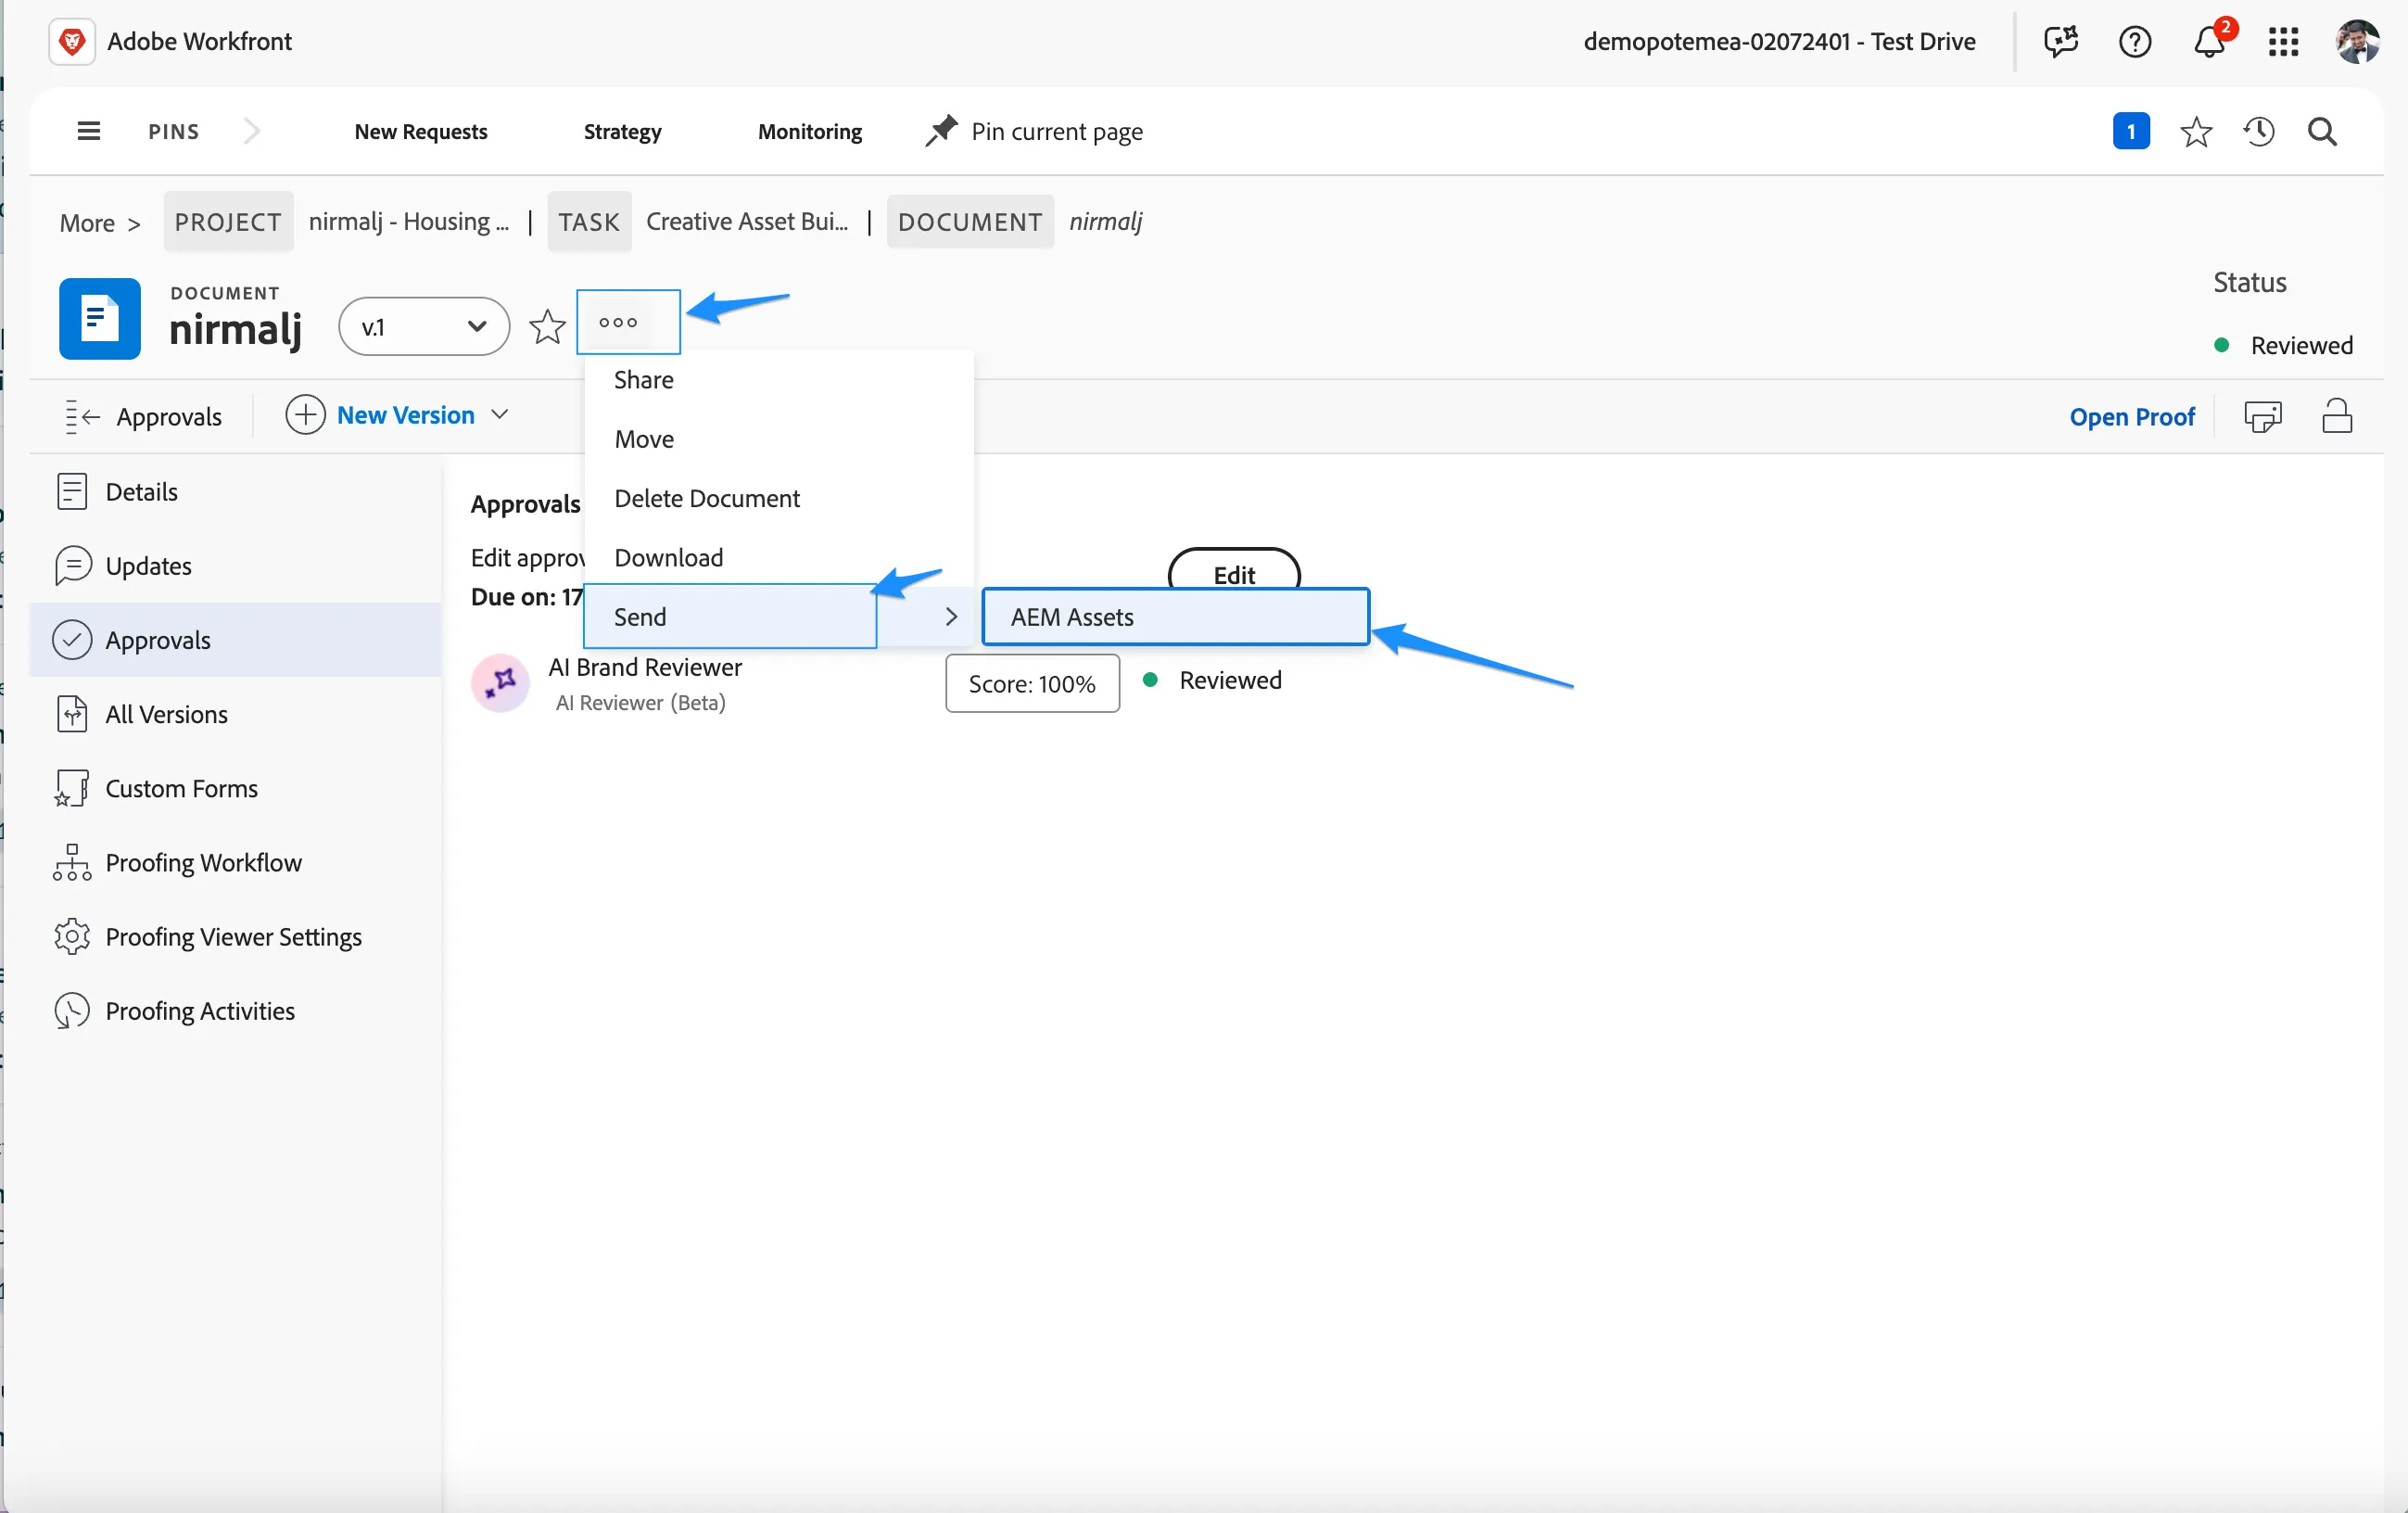Open All Versions in the sidebar
This screenshot has height=1513, width=2408.
(x=236, y=714)
